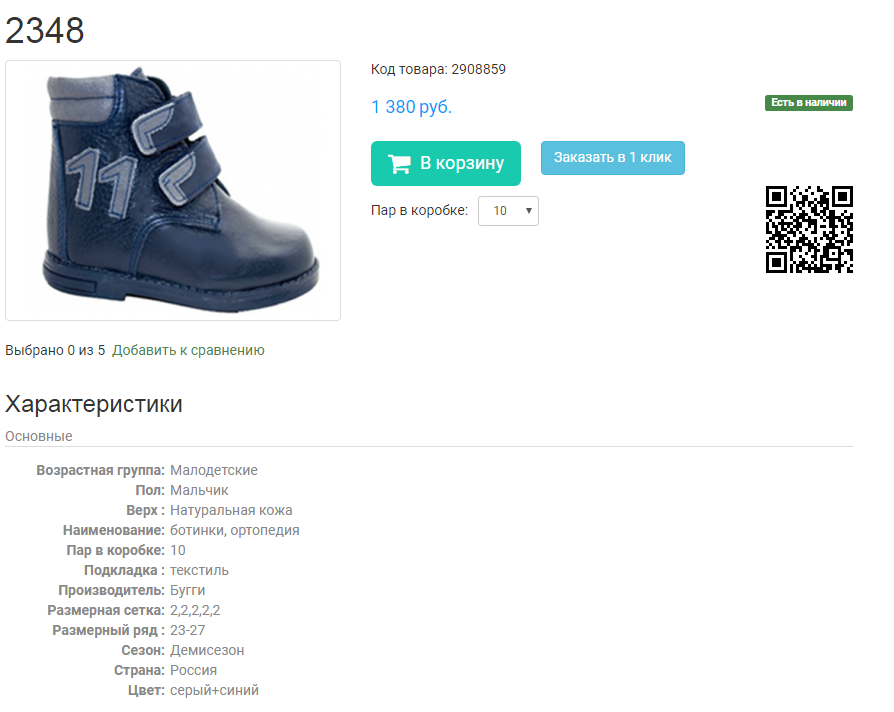
Task: Add the boots to the cart
Action: point(445,163)
